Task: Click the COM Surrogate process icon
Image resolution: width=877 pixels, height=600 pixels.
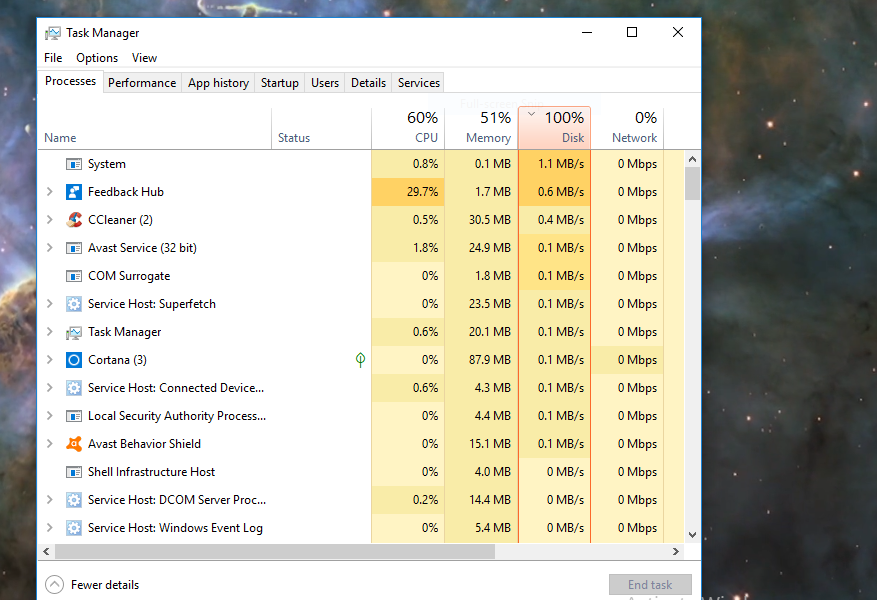Action: tap(74, 275)
